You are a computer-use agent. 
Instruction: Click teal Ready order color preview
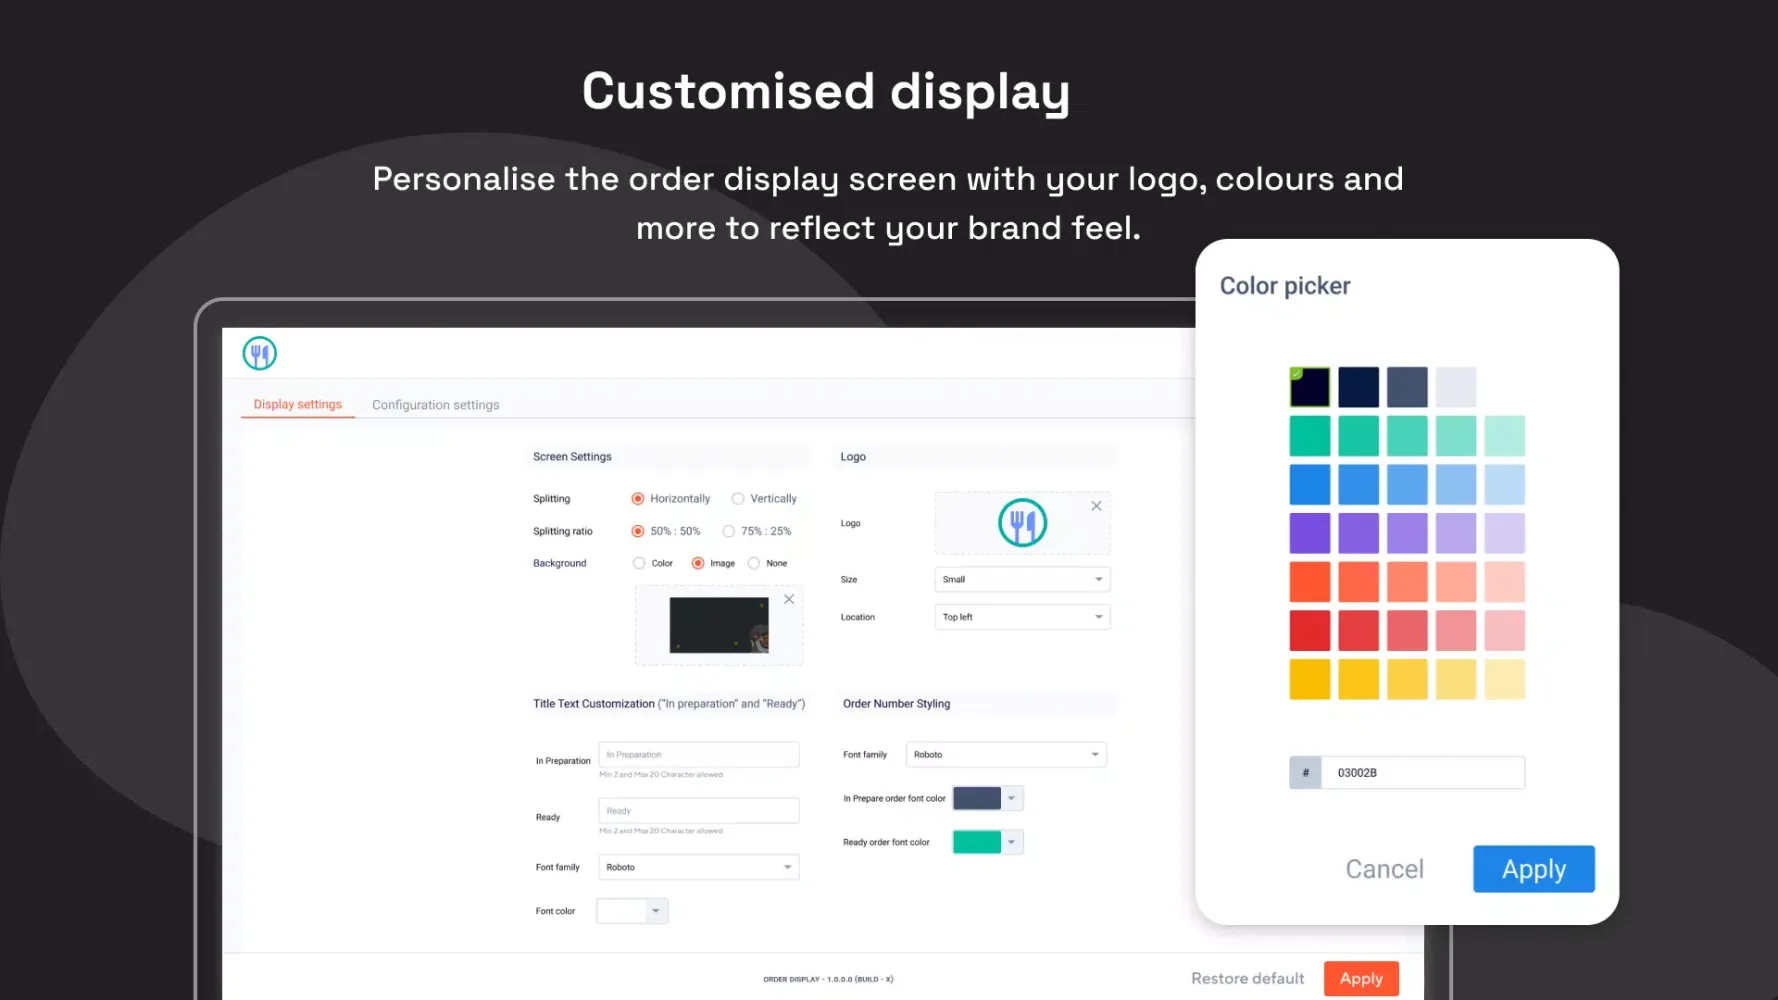(x=977, y=842)
